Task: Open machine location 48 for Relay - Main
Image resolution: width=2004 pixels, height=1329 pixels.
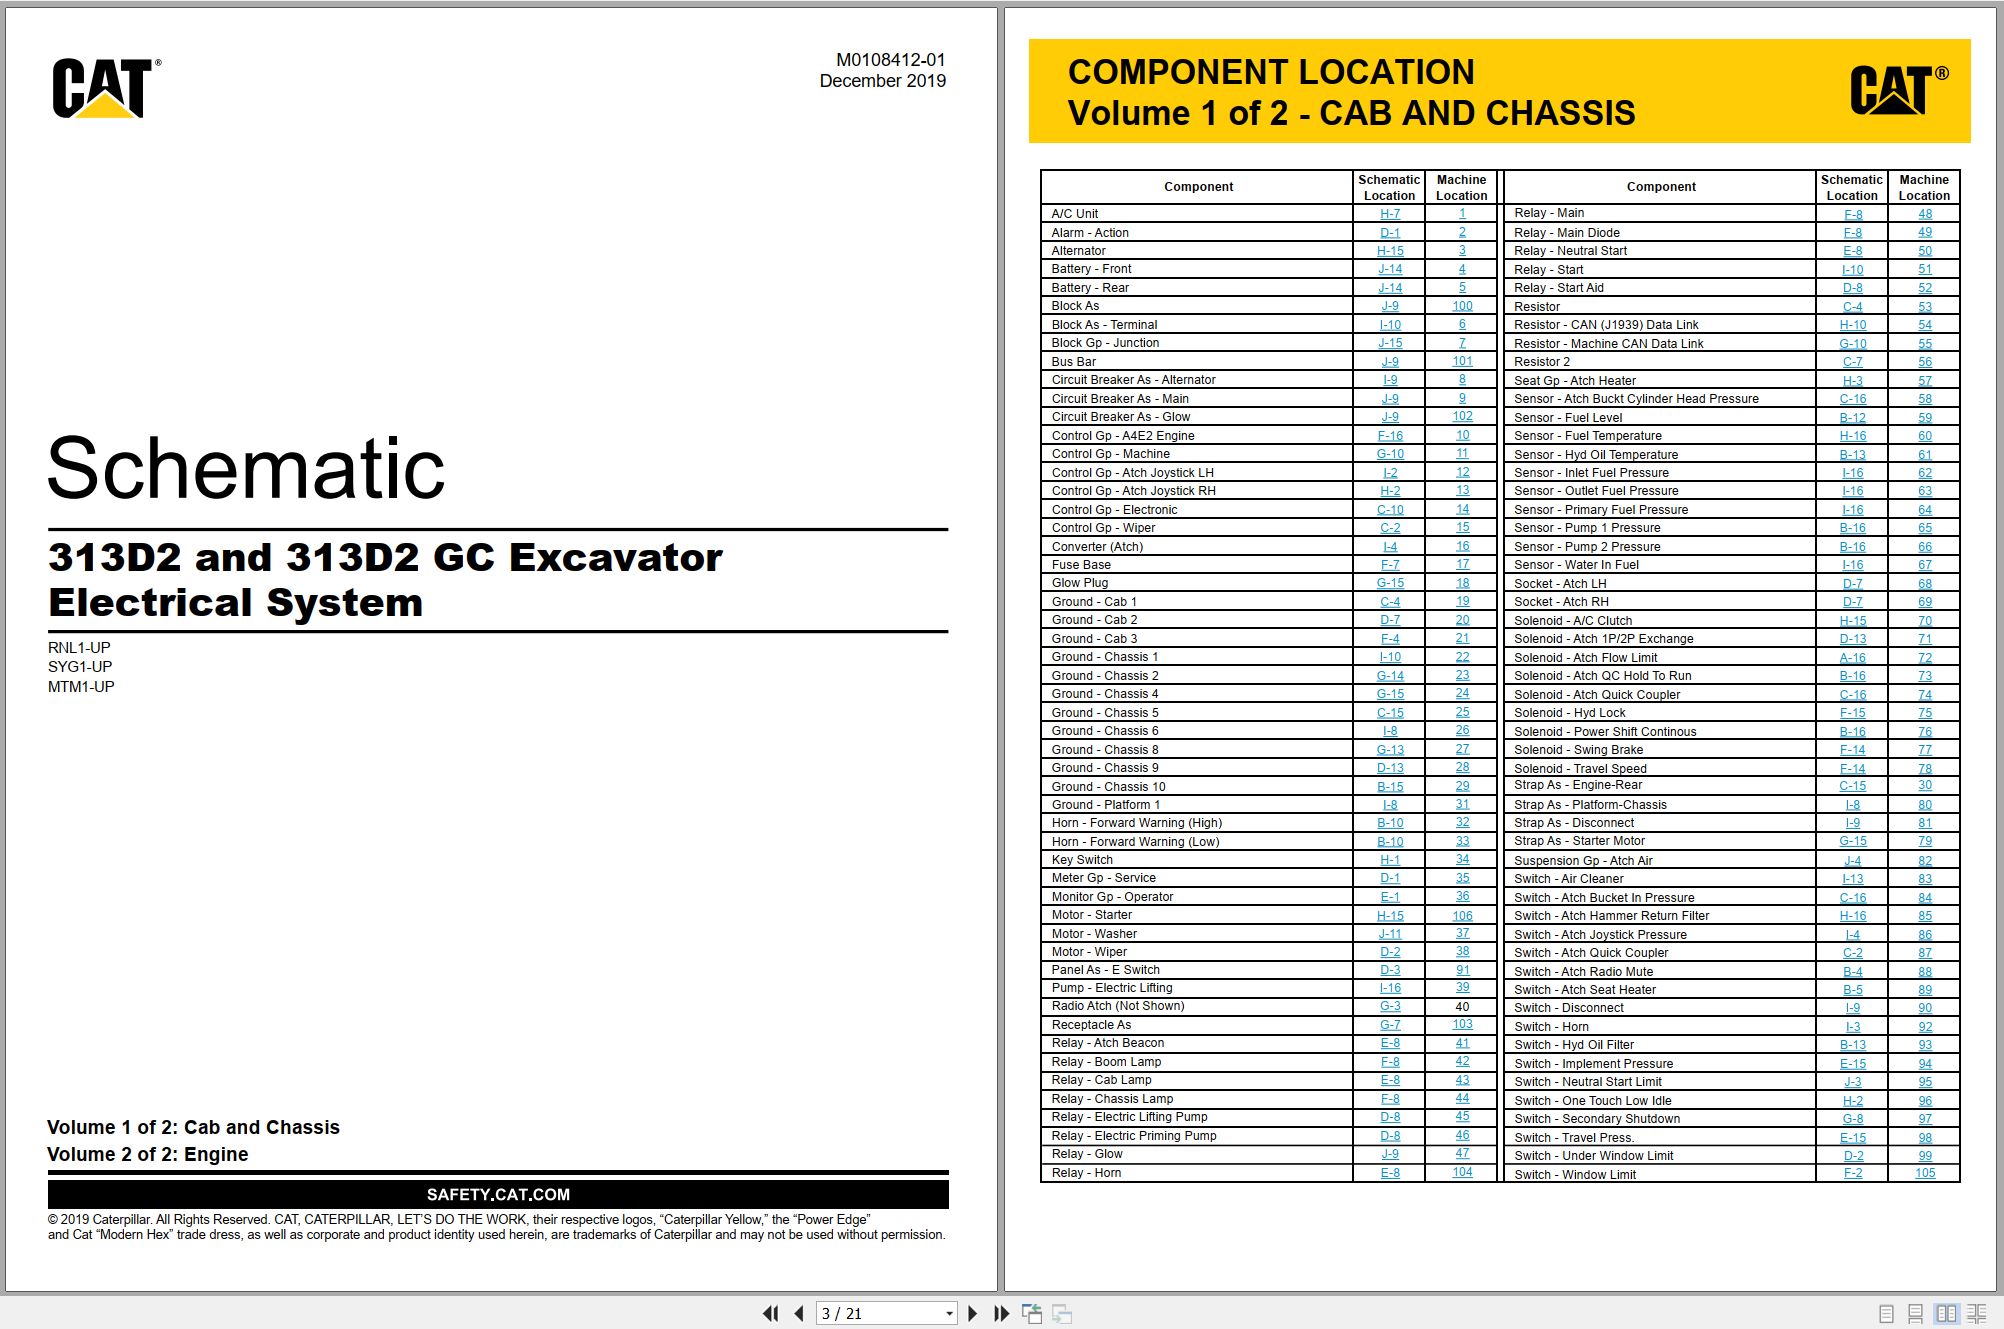Action: (1925, 214)
